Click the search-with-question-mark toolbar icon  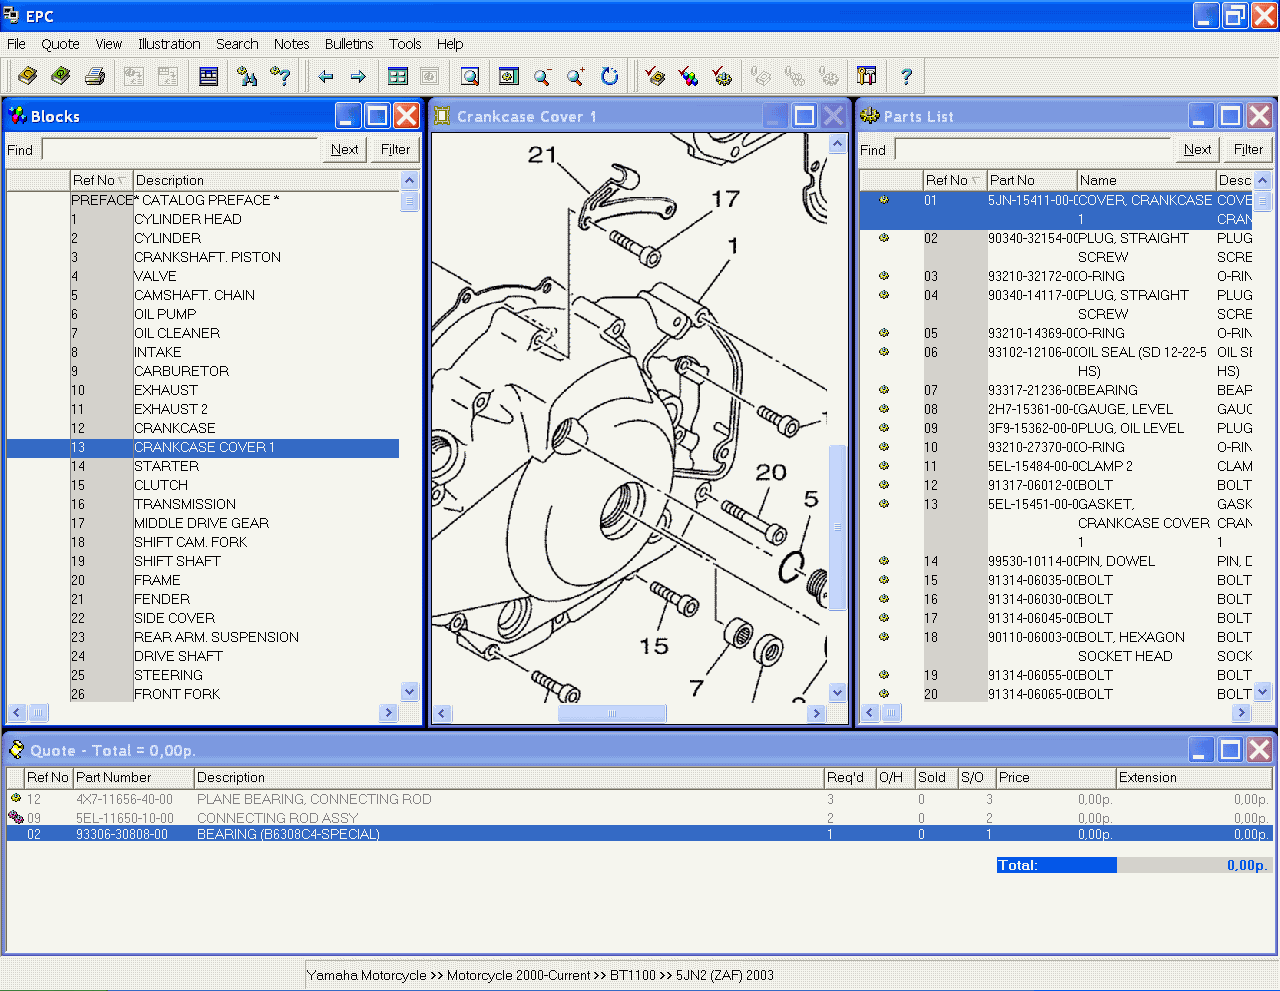coord(281,76)
